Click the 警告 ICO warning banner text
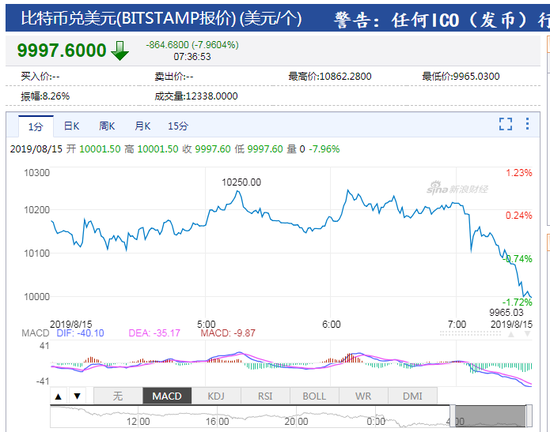550x432 pixels. pyautogui.click(x=442, y=20)
